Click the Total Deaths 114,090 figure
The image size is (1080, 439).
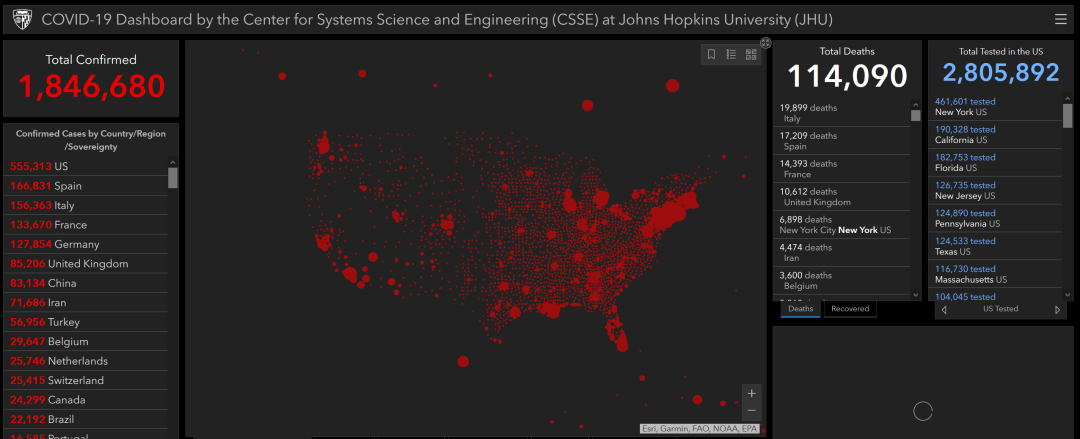(x=847, y=76)
